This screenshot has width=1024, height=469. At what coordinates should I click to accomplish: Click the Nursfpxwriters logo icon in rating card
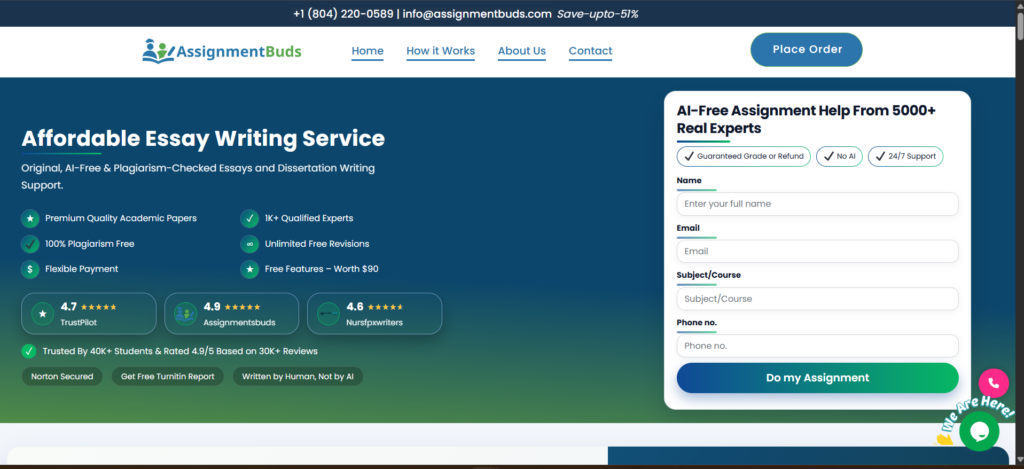tap(328, 314)
